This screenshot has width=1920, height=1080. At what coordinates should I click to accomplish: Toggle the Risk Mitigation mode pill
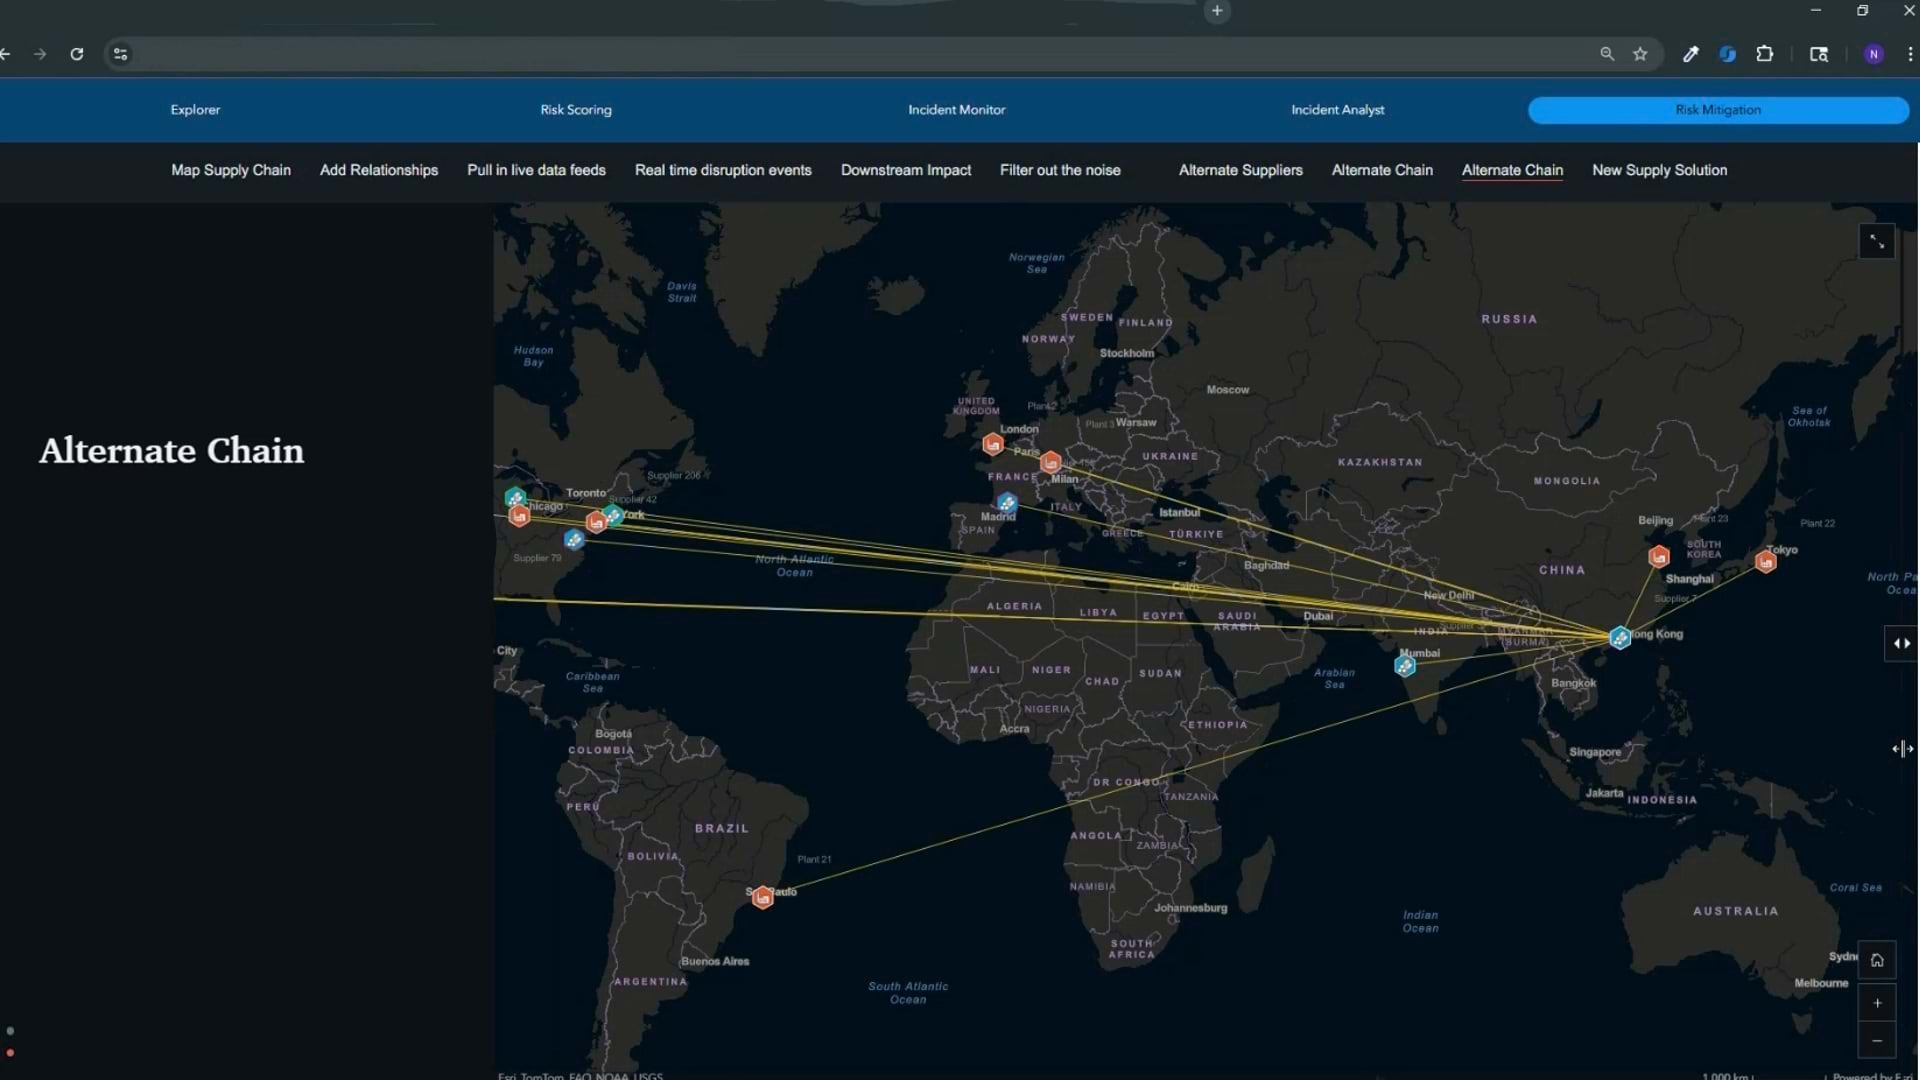1717,110
